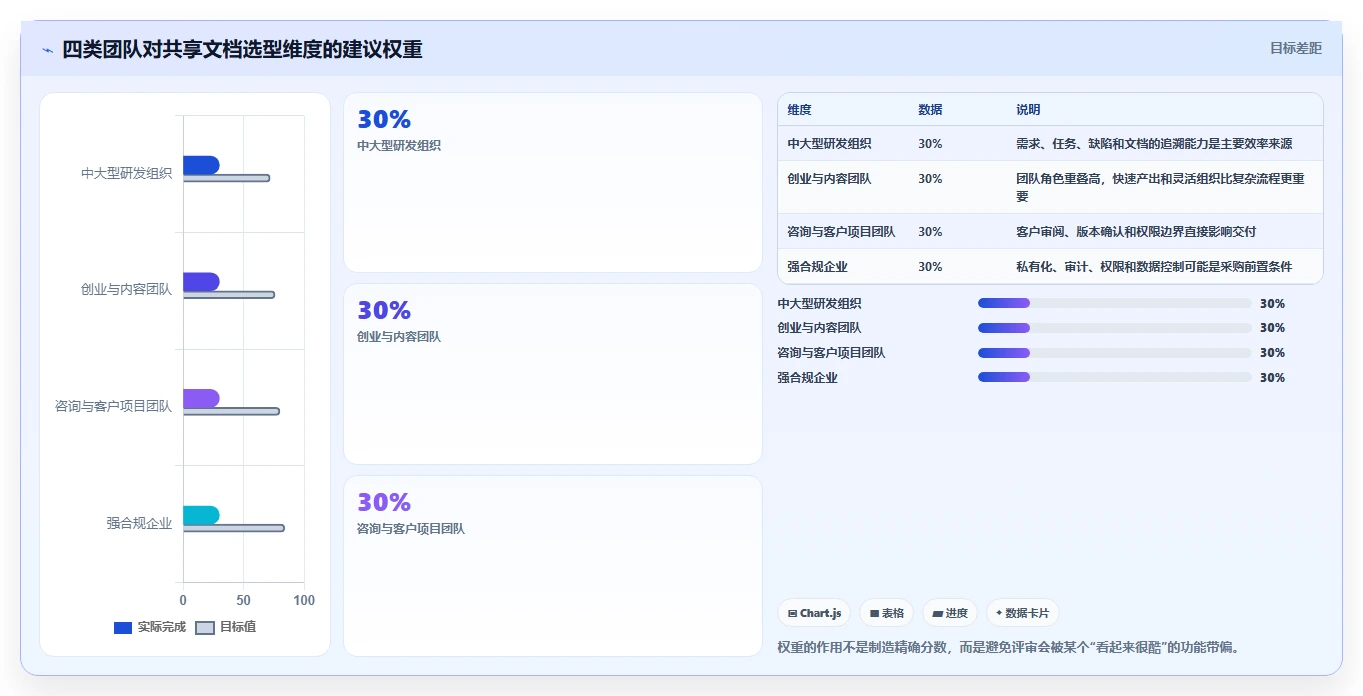Toggle the 实际完成 legend item
The image size is (1363, 696).
(x=150, y=627)
